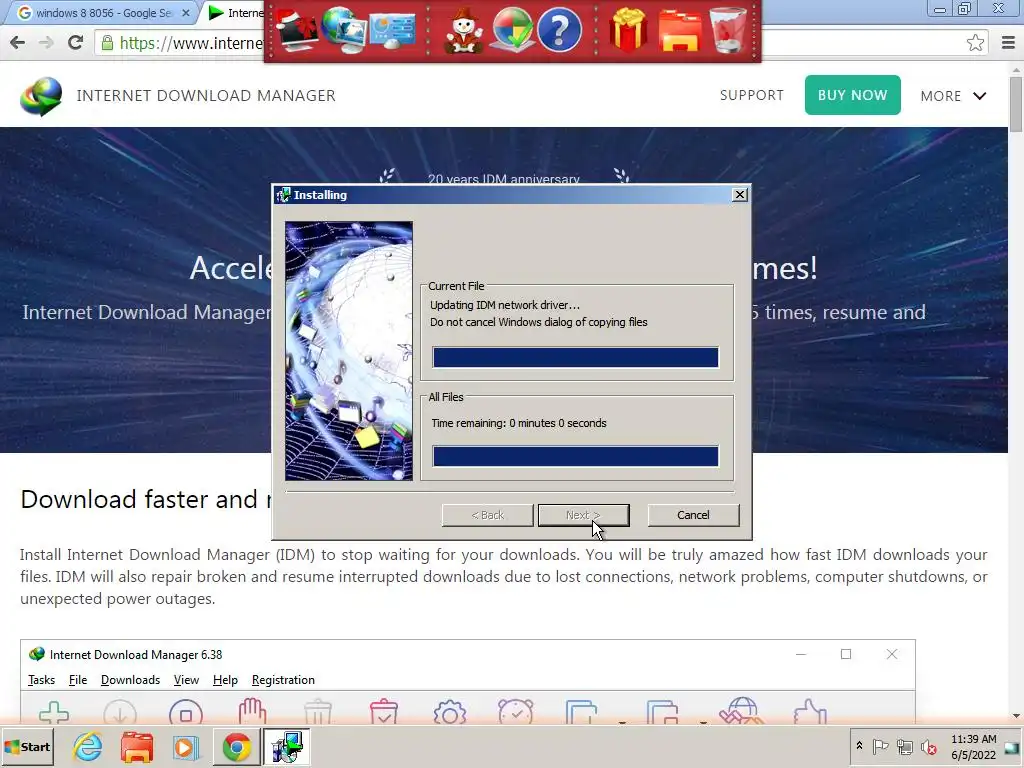Click the green plus Add URL icon

(54, 712)
